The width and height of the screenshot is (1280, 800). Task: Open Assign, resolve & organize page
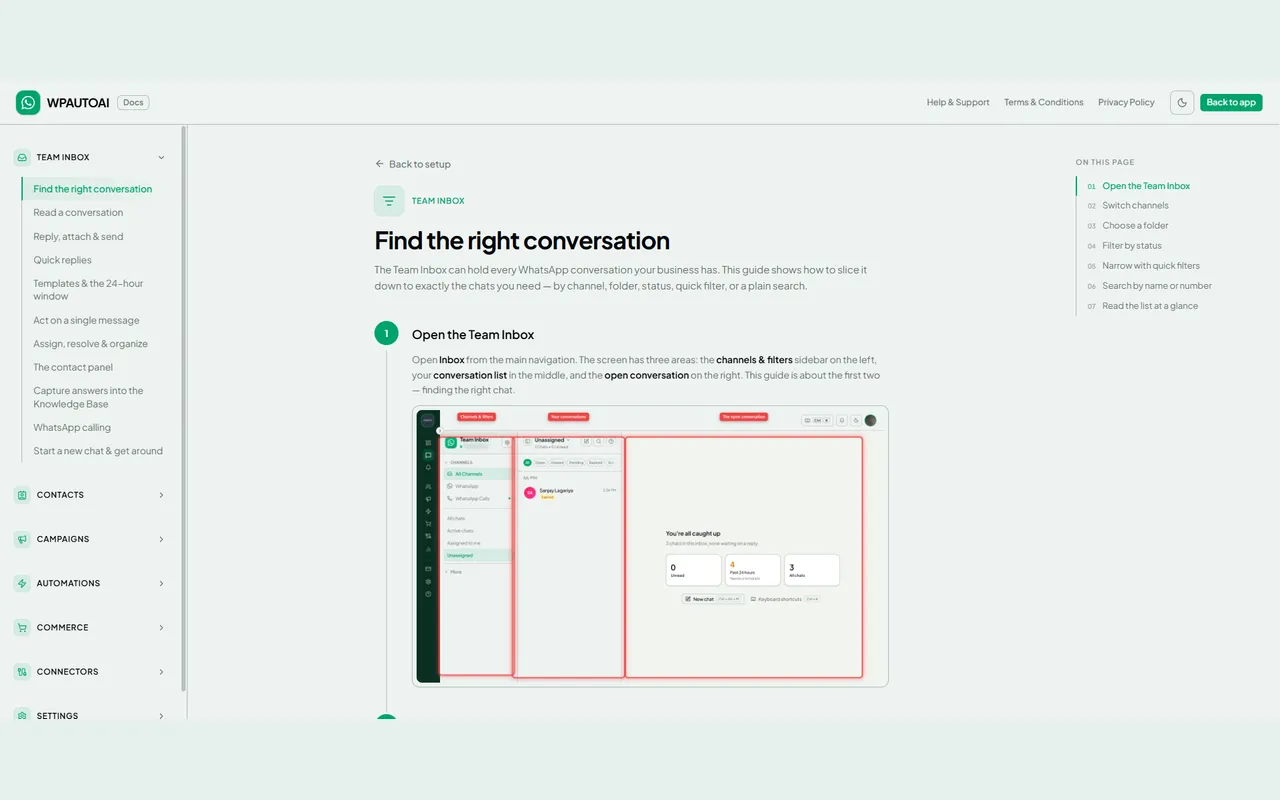[90, 344]
